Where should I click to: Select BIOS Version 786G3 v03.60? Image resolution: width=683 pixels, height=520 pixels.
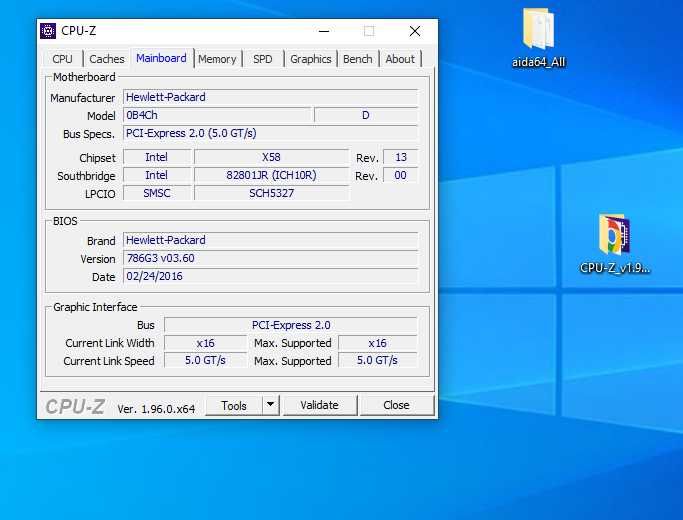point(270,258)
